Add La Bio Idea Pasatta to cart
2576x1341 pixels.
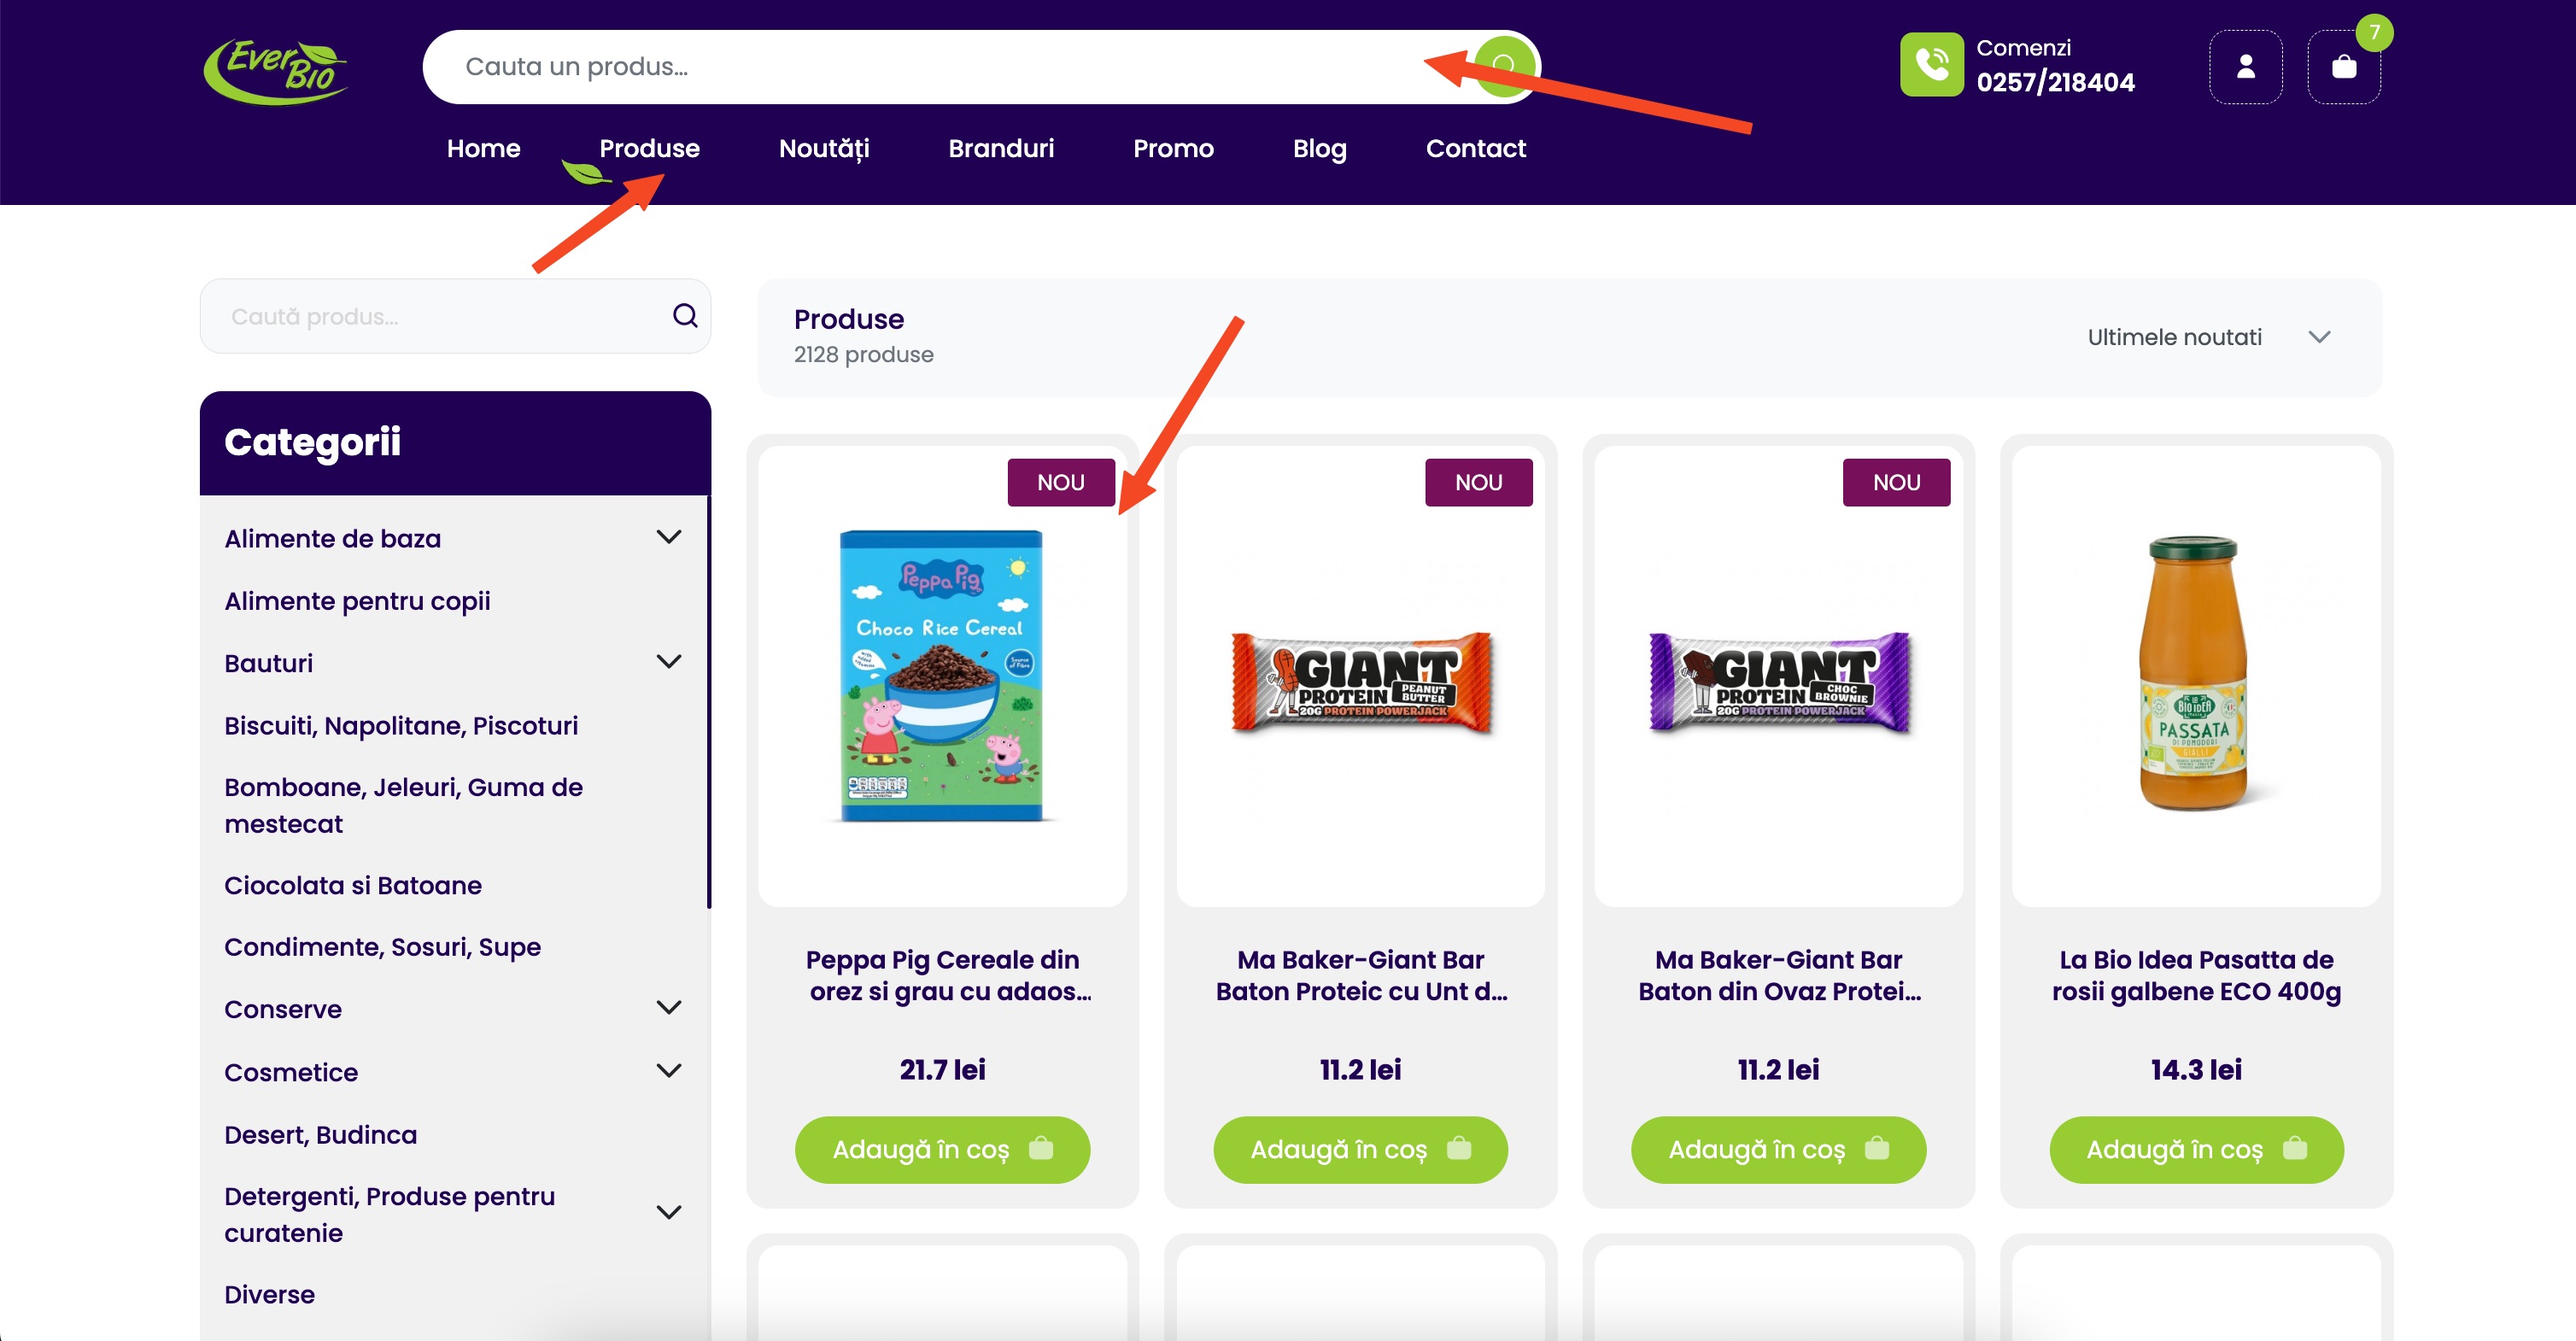click(2196, 1149)
